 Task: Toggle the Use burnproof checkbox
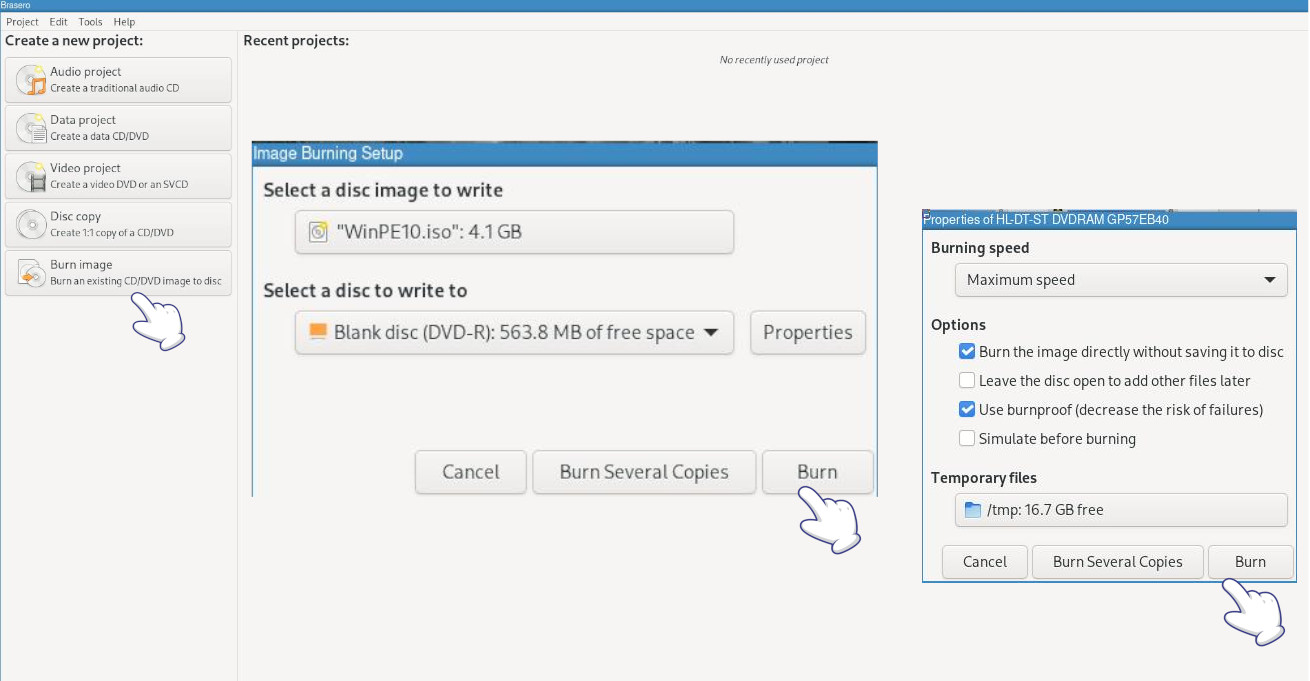tap(967, 410)
